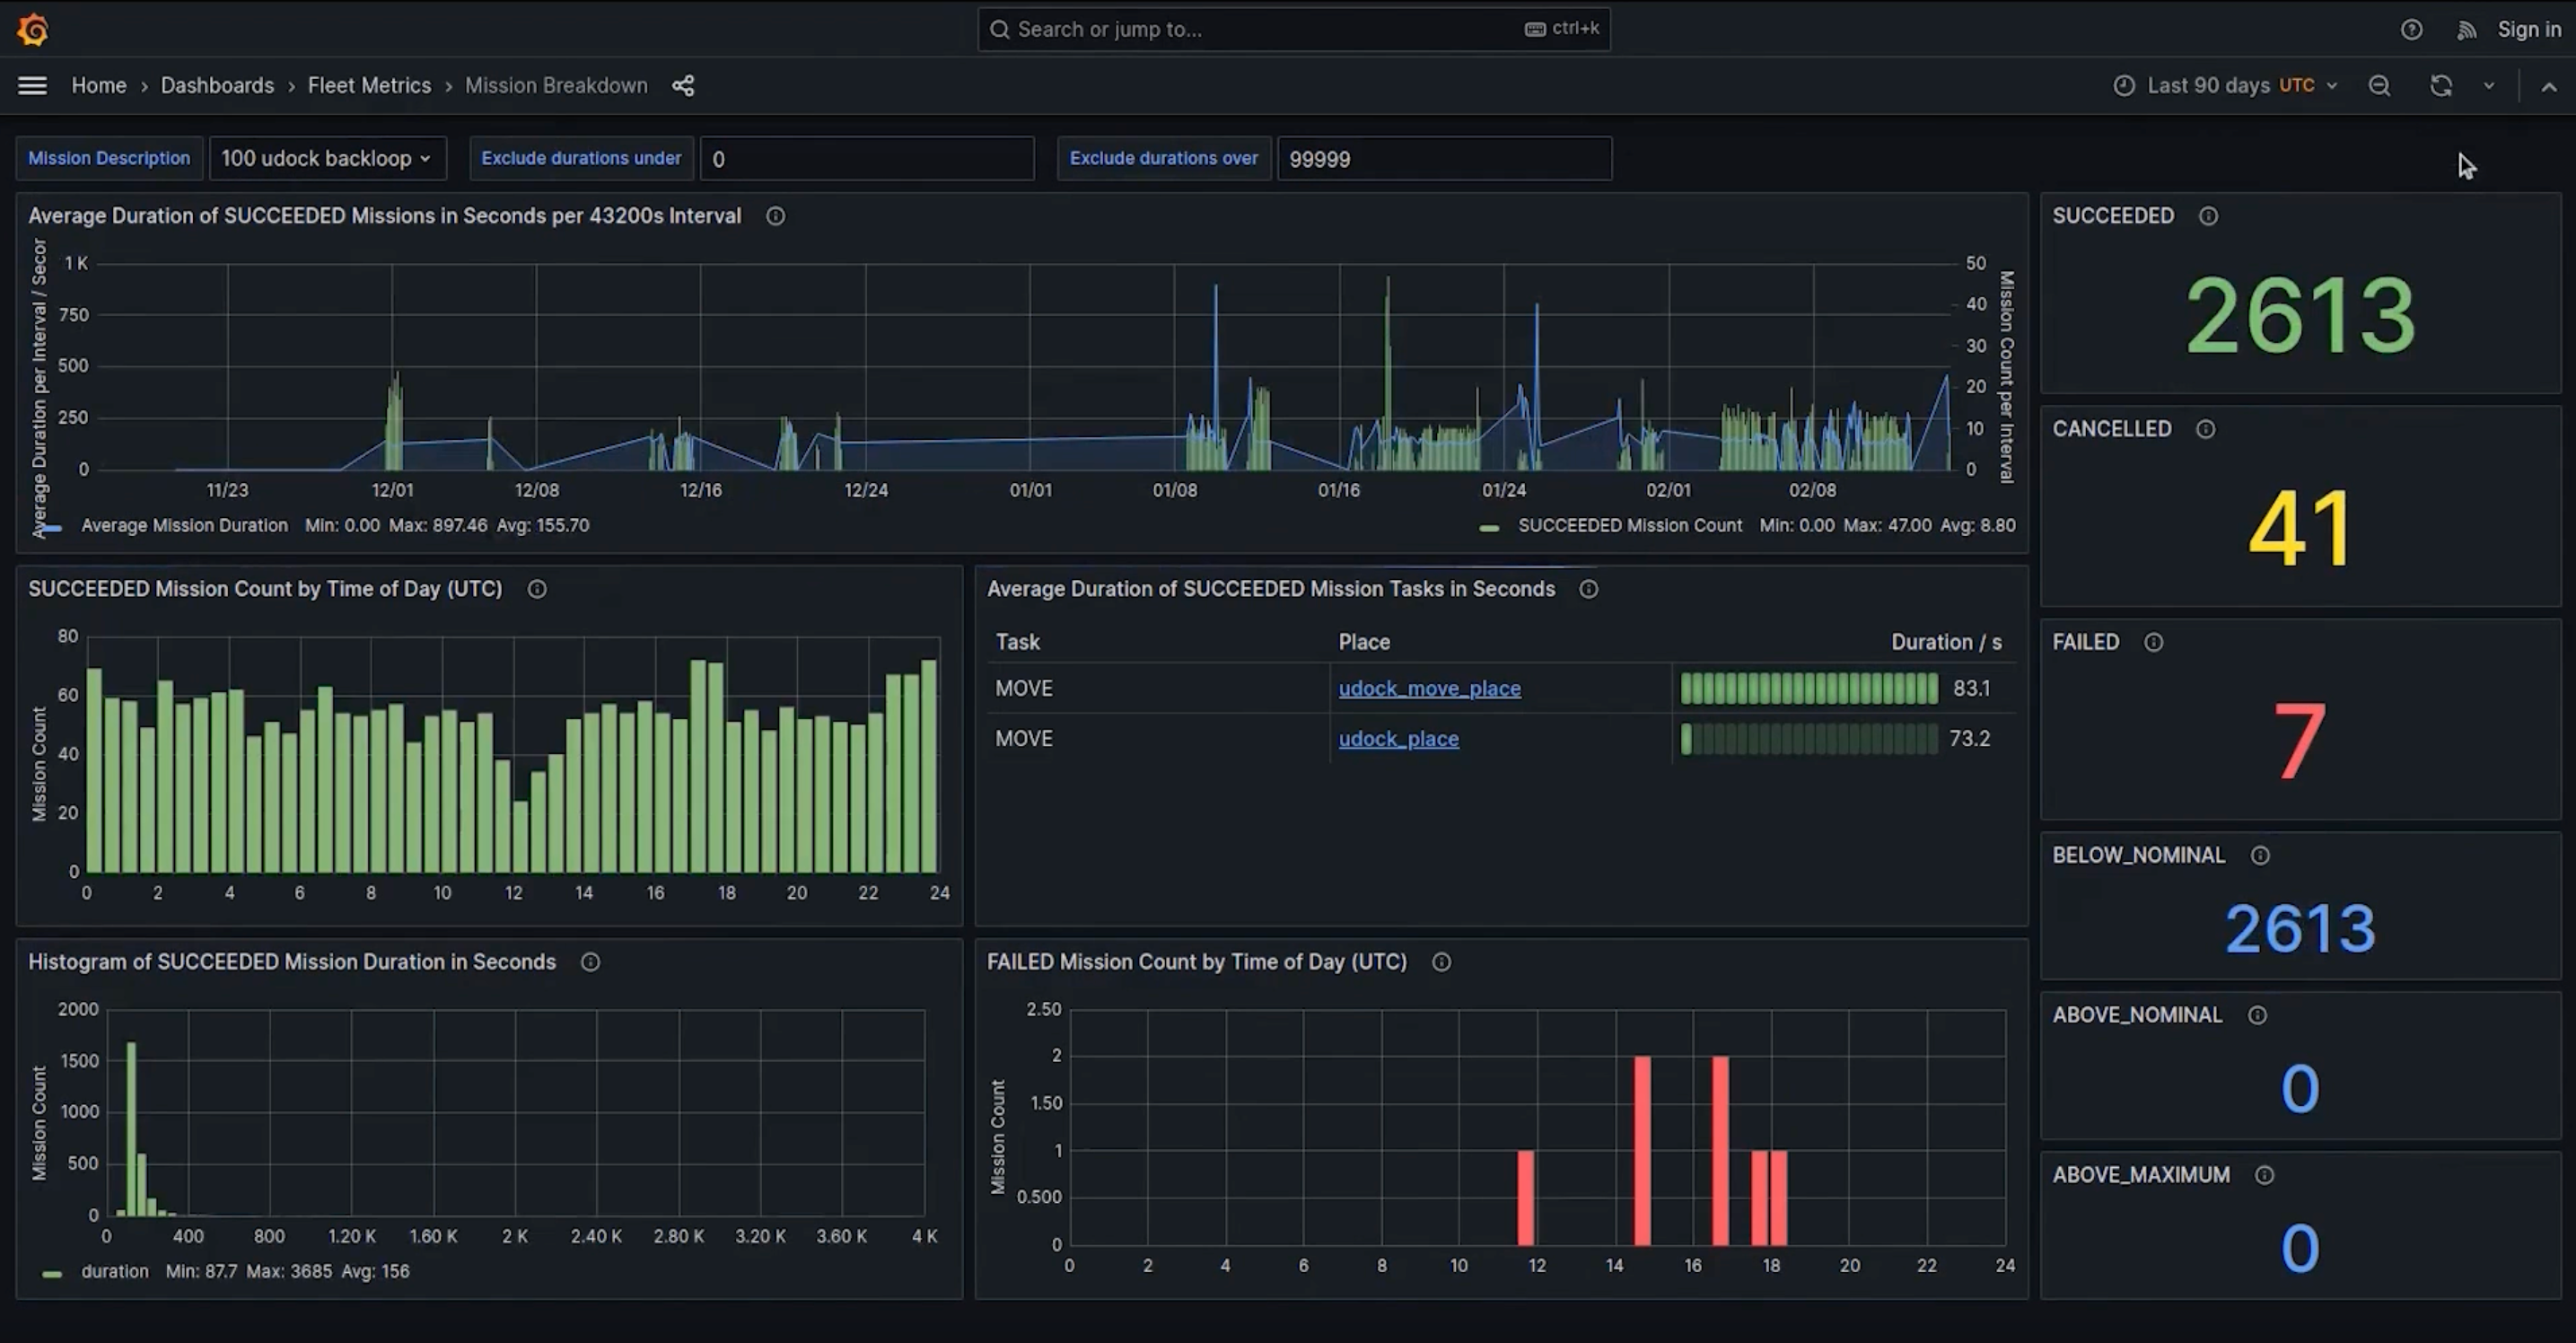This screenshot has height=1343, width=2576.
Task: Show info icon of SUCCEEDED stat panel
Action: (2208, 216)
